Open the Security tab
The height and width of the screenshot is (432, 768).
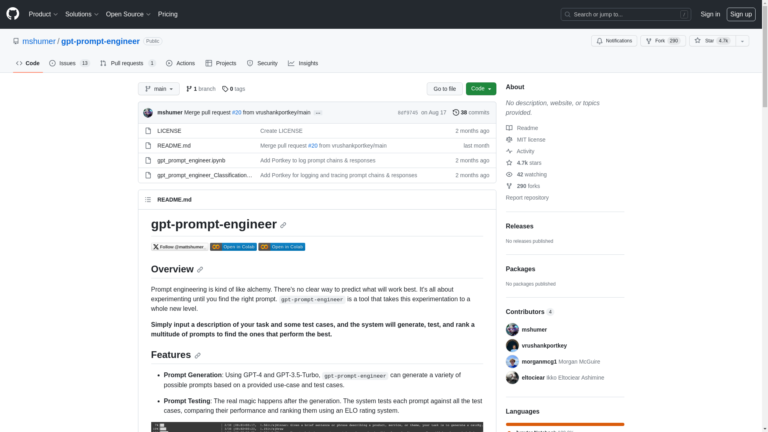(262, 63)
